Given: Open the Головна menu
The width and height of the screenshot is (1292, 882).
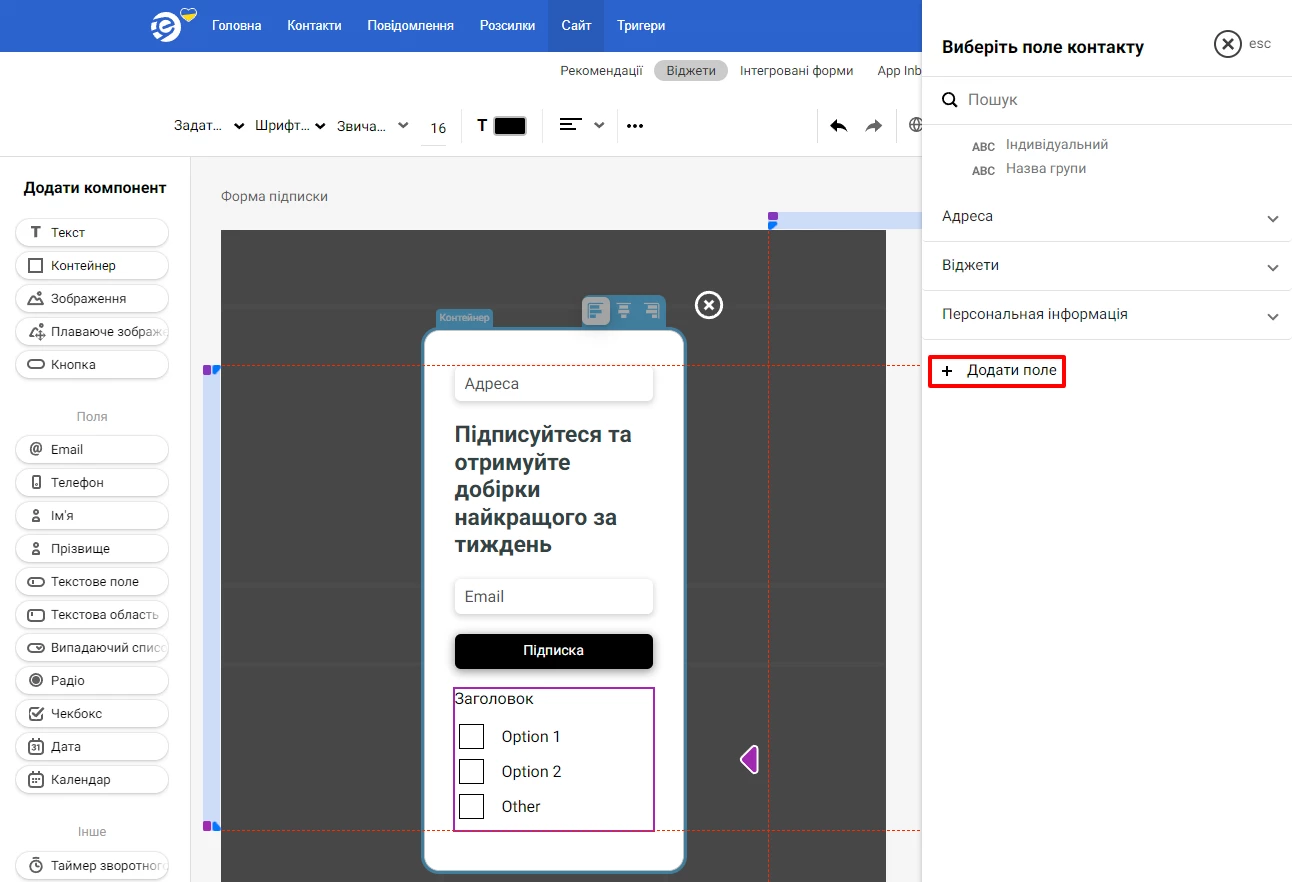Looking at the screenshot, I should [x=237, y=26].
